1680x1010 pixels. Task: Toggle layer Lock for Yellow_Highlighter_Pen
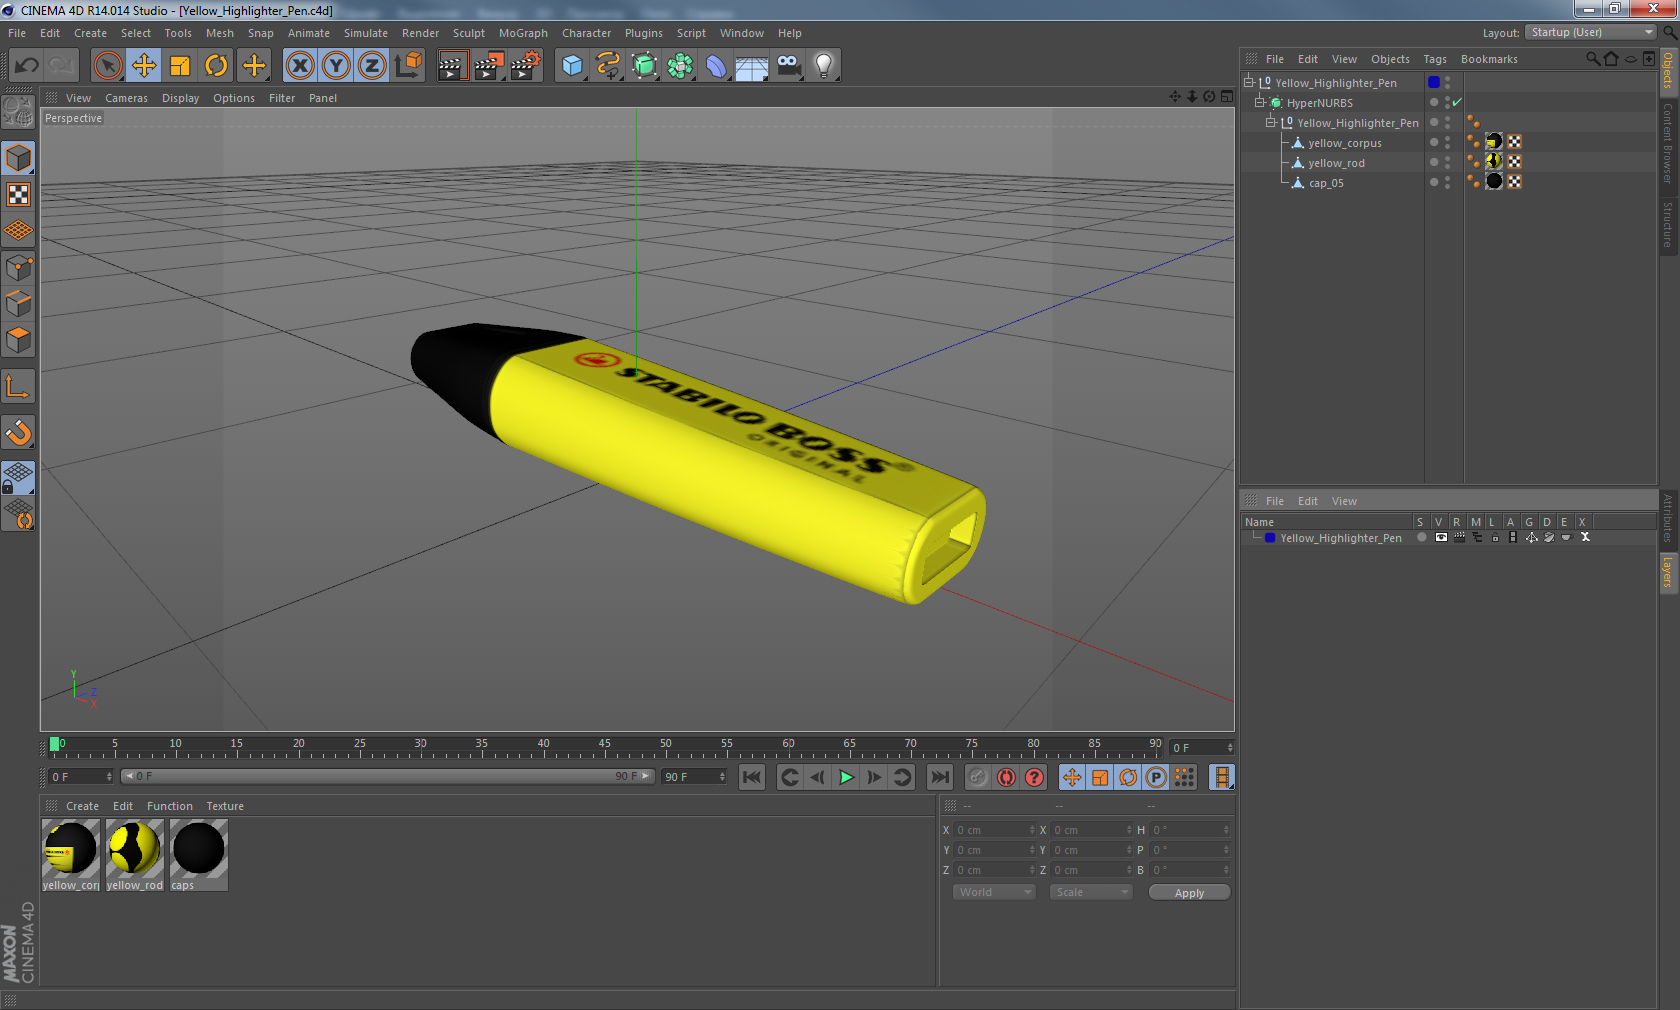1495,538
